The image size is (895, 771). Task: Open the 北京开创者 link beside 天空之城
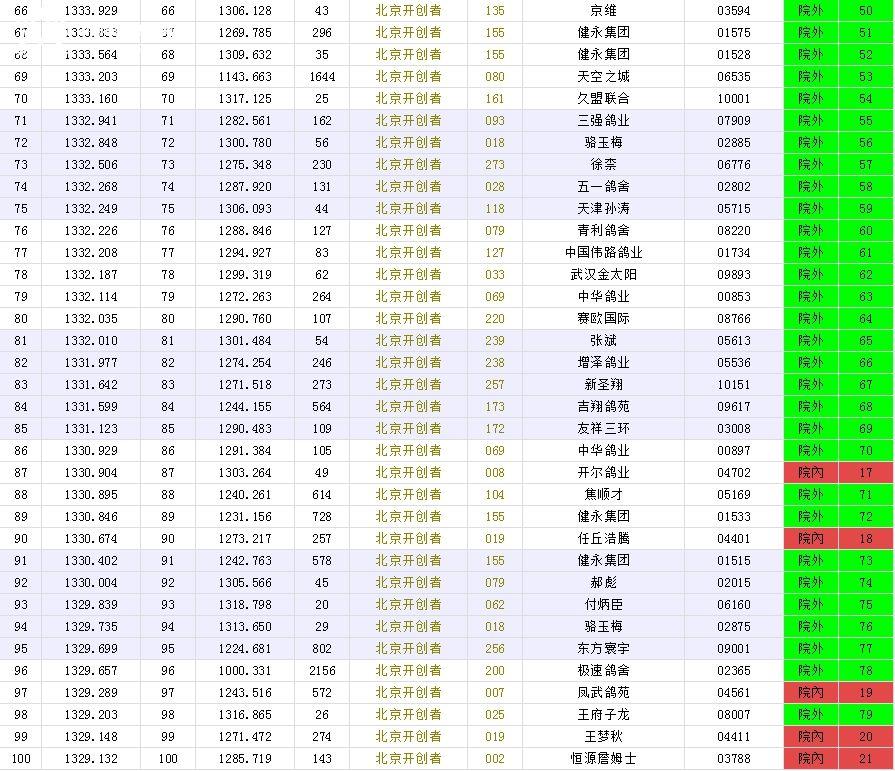(x=408, y=77)
